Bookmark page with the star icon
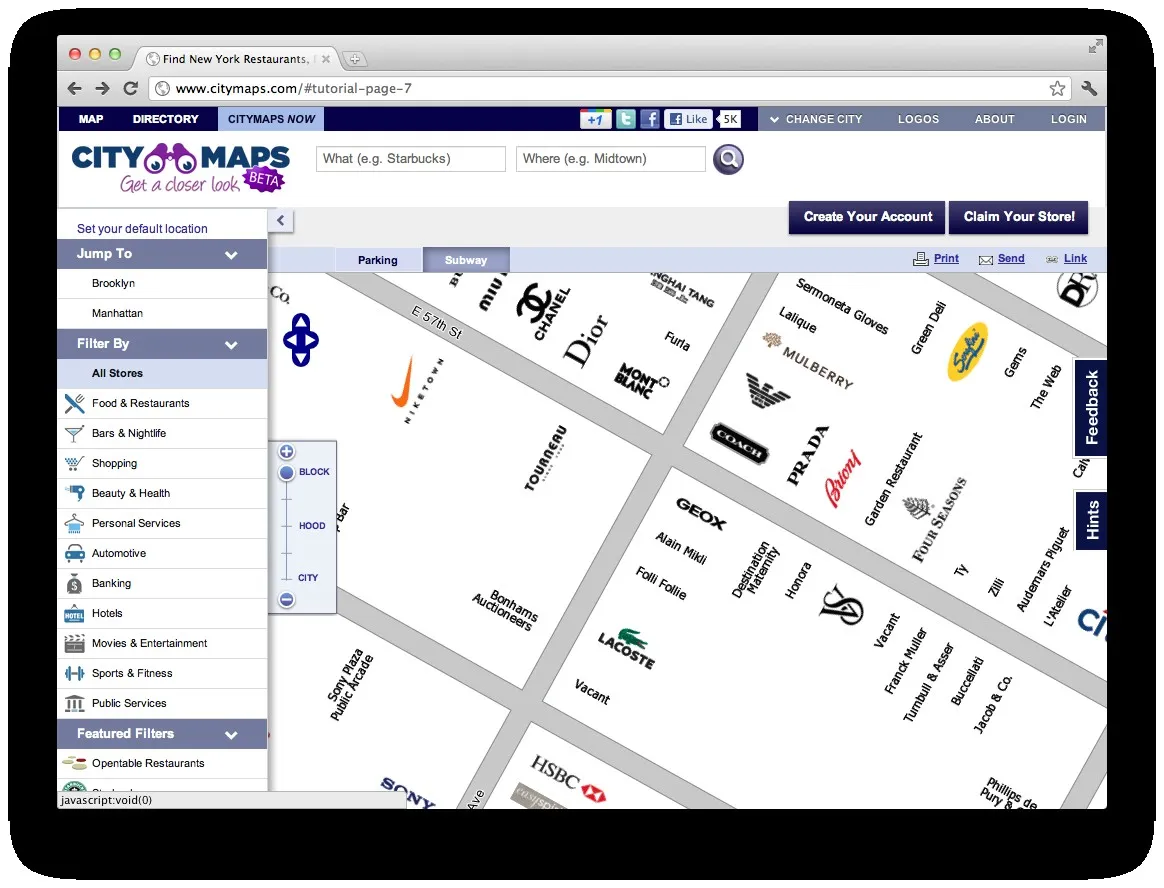Screen dimensions: 1164x888 point(1057,88)
